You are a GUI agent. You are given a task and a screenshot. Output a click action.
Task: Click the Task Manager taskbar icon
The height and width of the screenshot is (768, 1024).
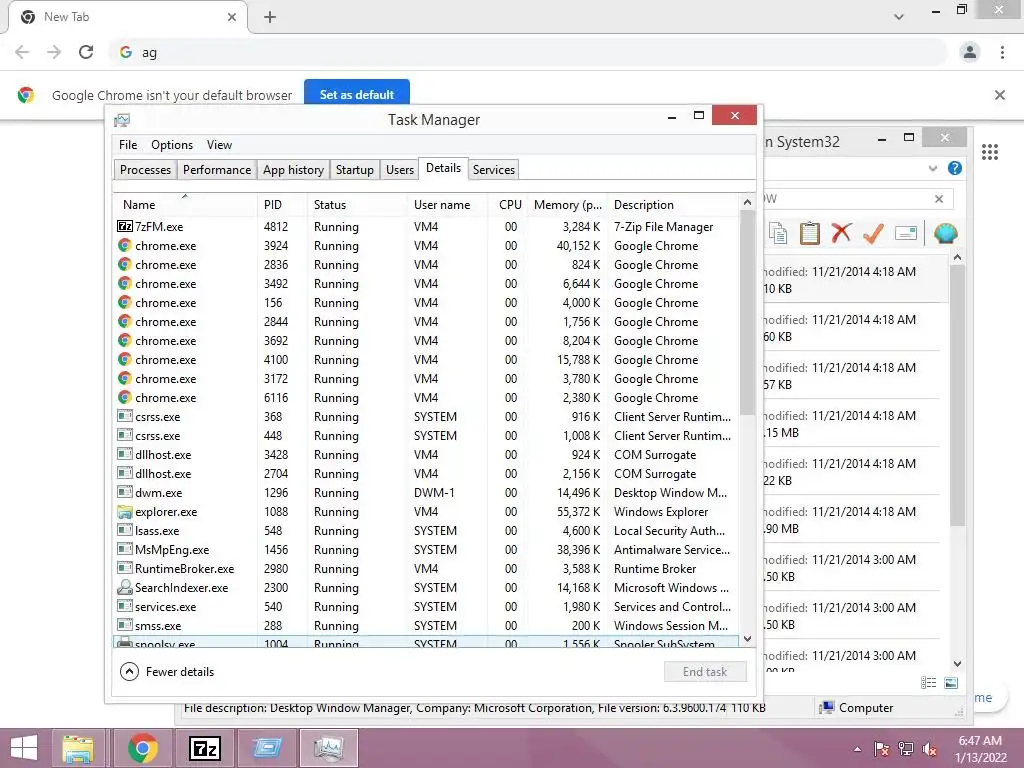tap(328, 748)
